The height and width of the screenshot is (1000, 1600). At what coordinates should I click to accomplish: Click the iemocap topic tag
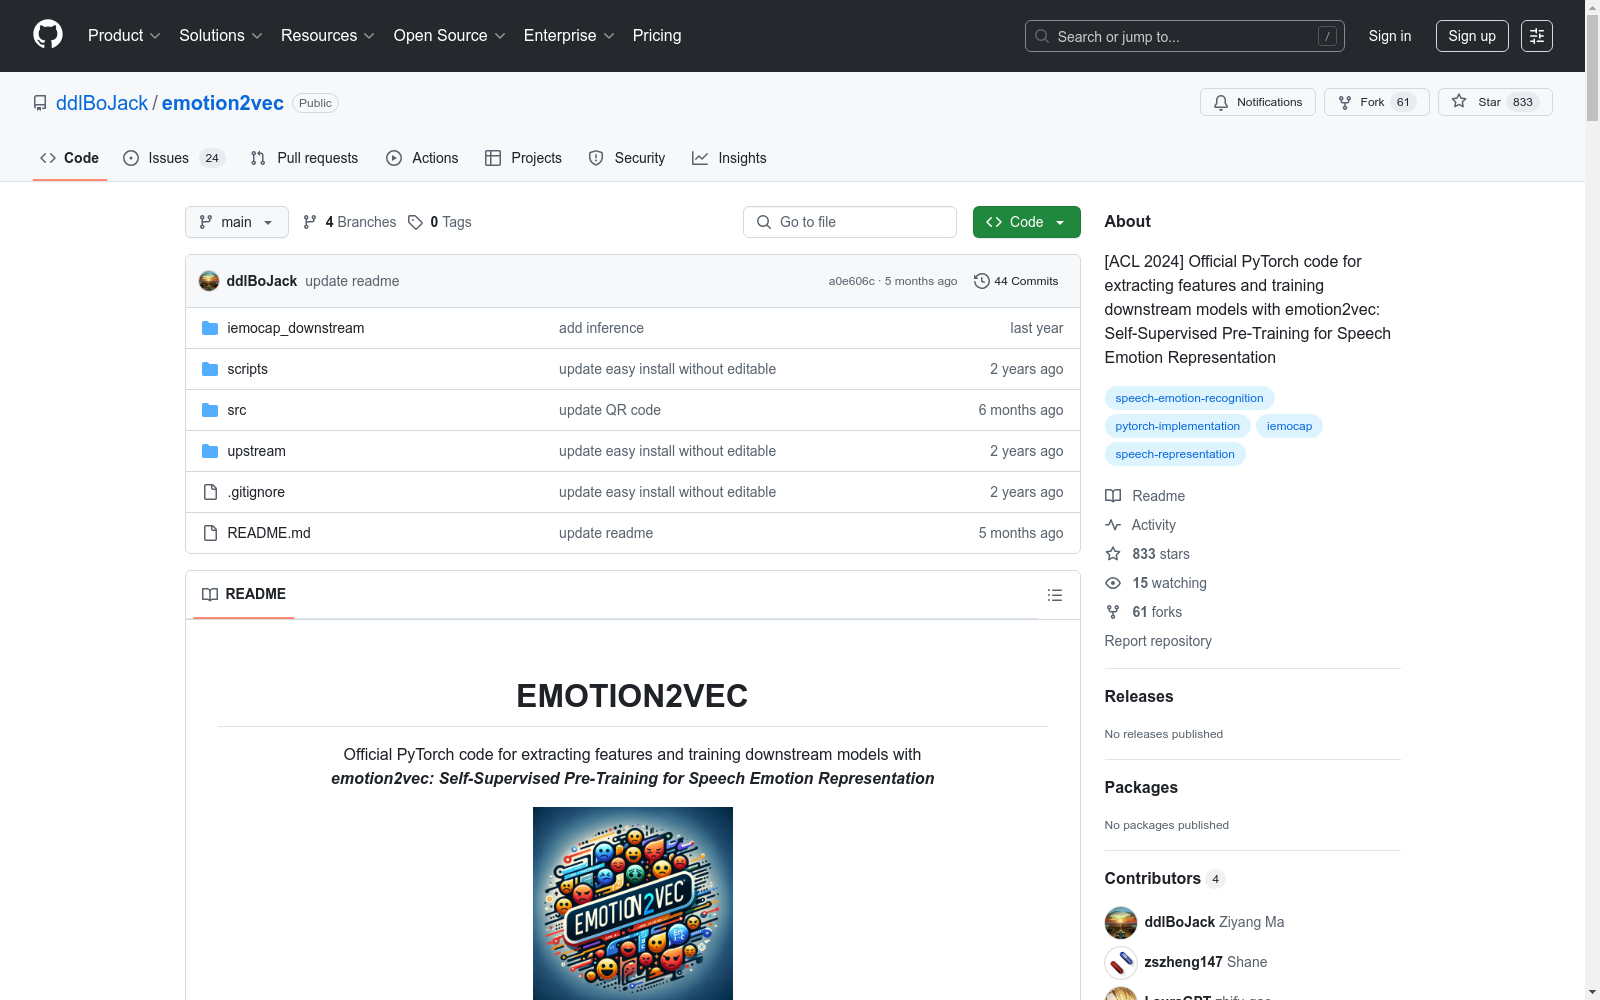pyautogui.click(x=1289, y=426)
